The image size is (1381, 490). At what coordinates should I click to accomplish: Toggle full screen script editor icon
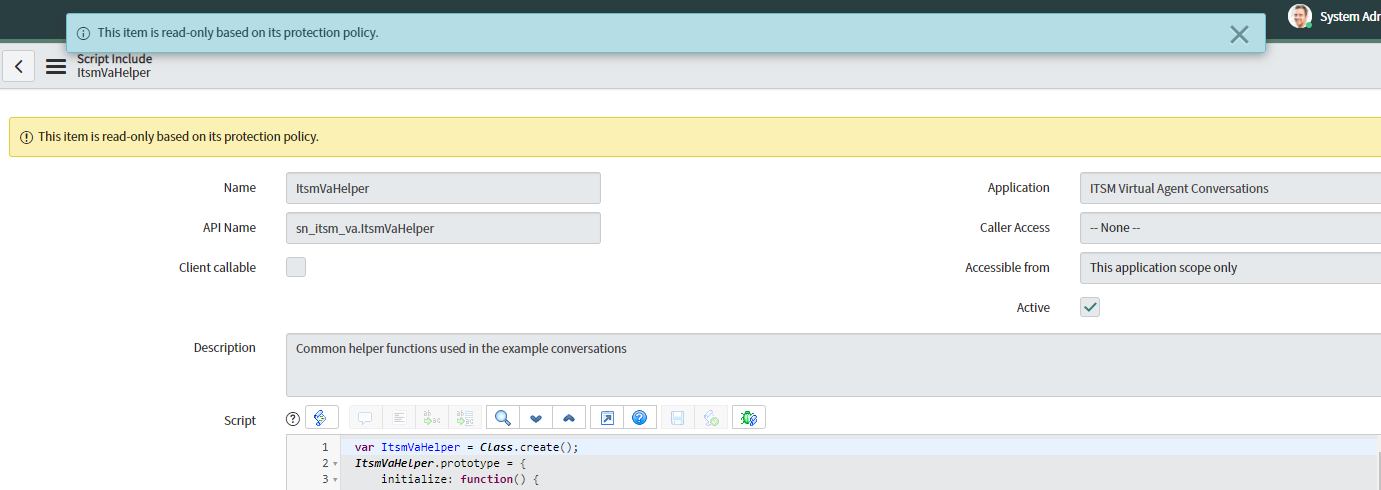[607, 418]
